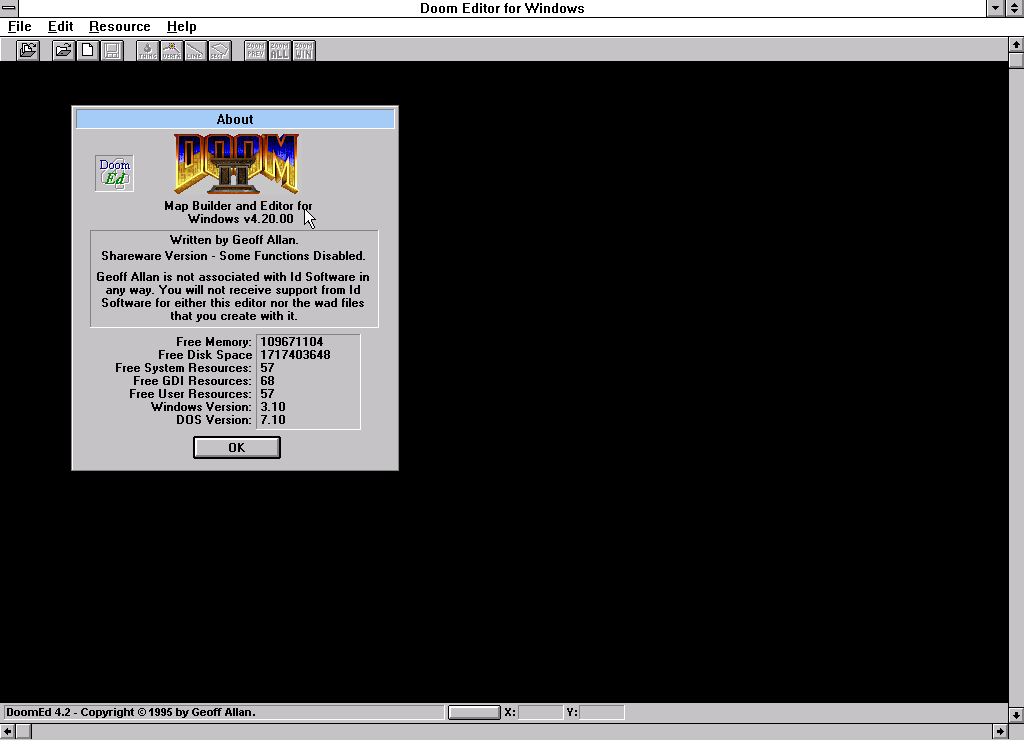Select the Line editing mode tool
Screen dimensions: 1024x740
pos(195,50)
